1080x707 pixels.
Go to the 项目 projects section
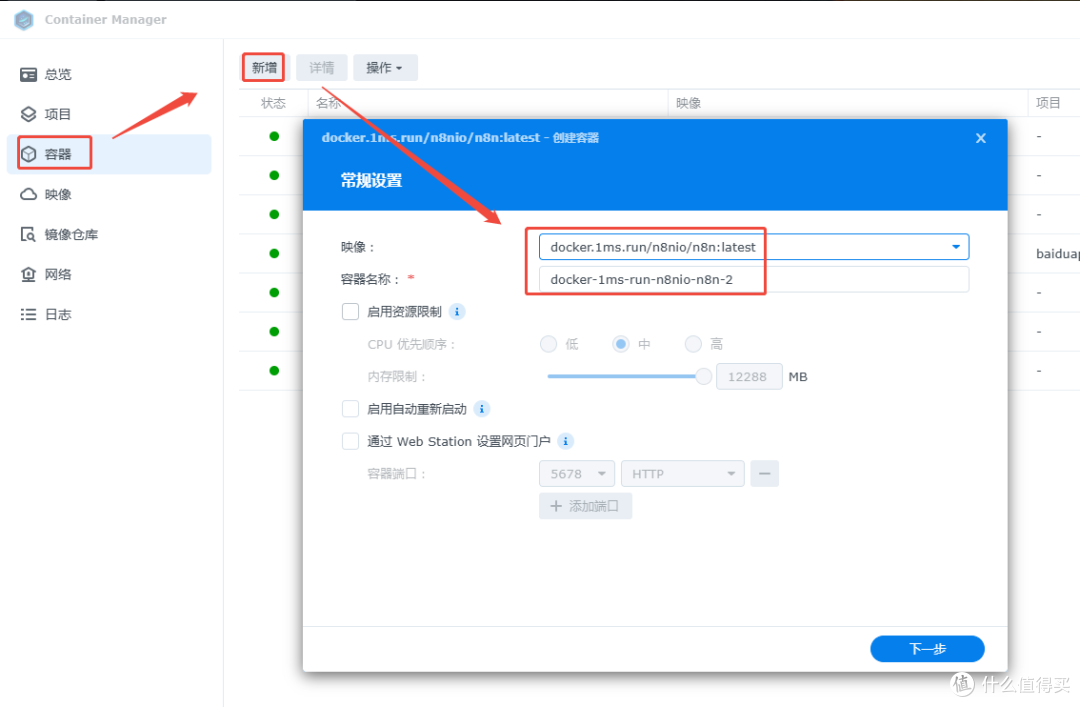(x=109, y=114)
